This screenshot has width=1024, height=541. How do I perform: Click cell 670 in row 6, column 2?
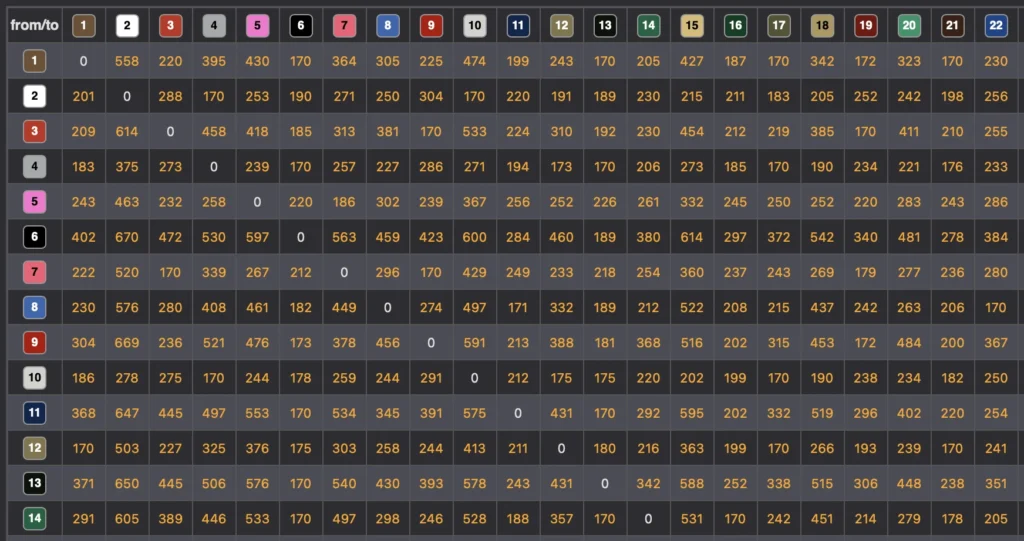127,237
